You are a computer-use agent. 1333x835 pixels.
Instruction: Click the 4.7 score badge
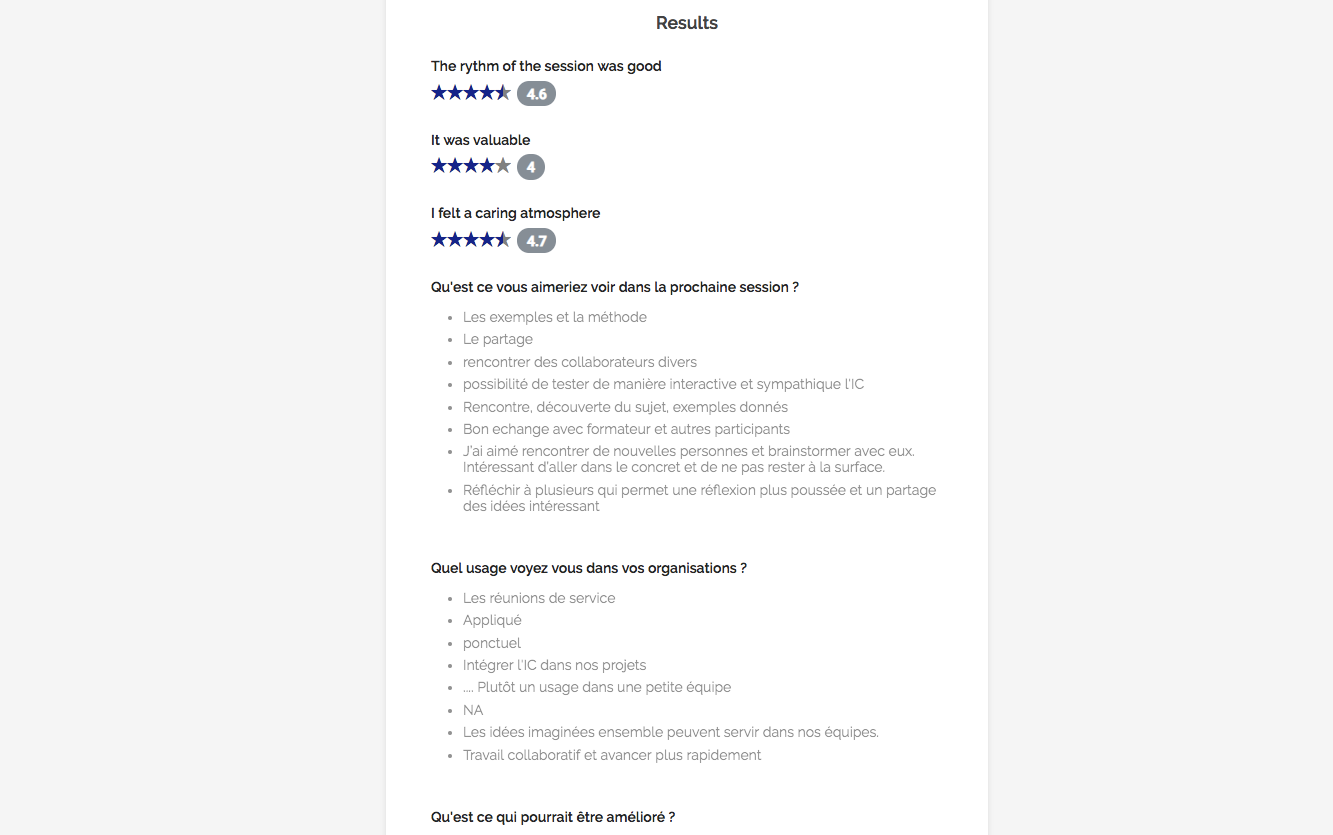coord(536,241)
